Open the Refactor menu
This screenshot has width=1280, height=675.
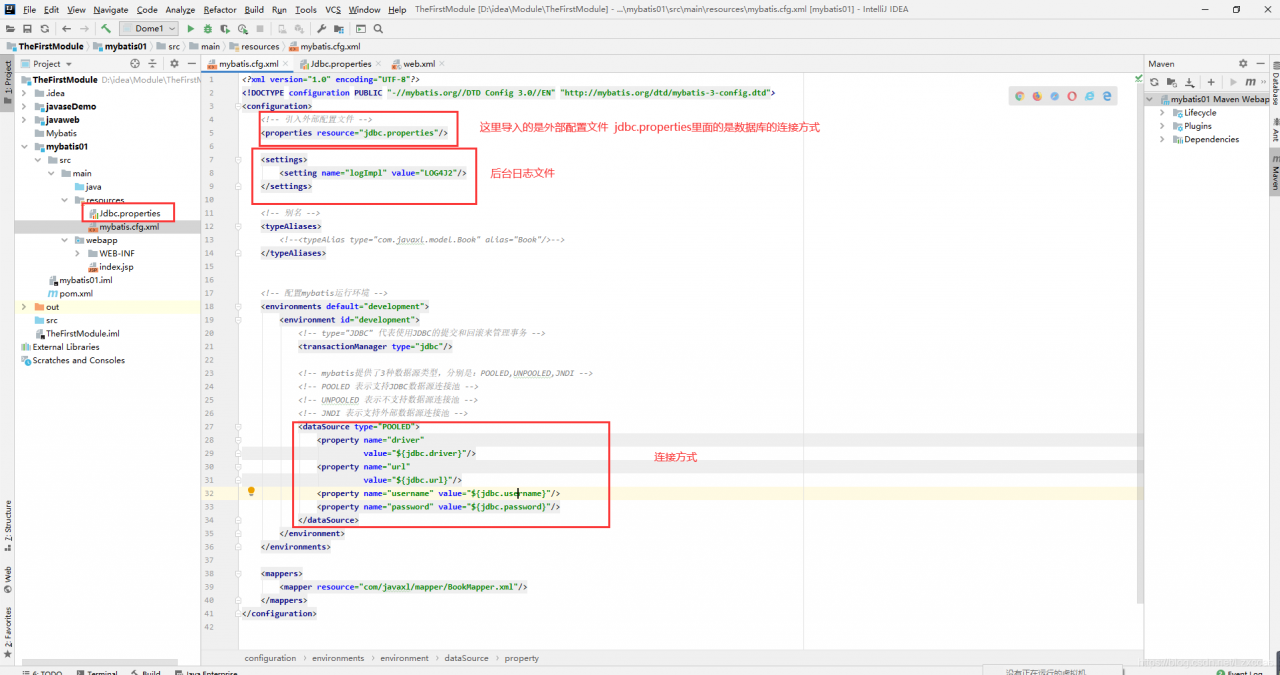219,10
